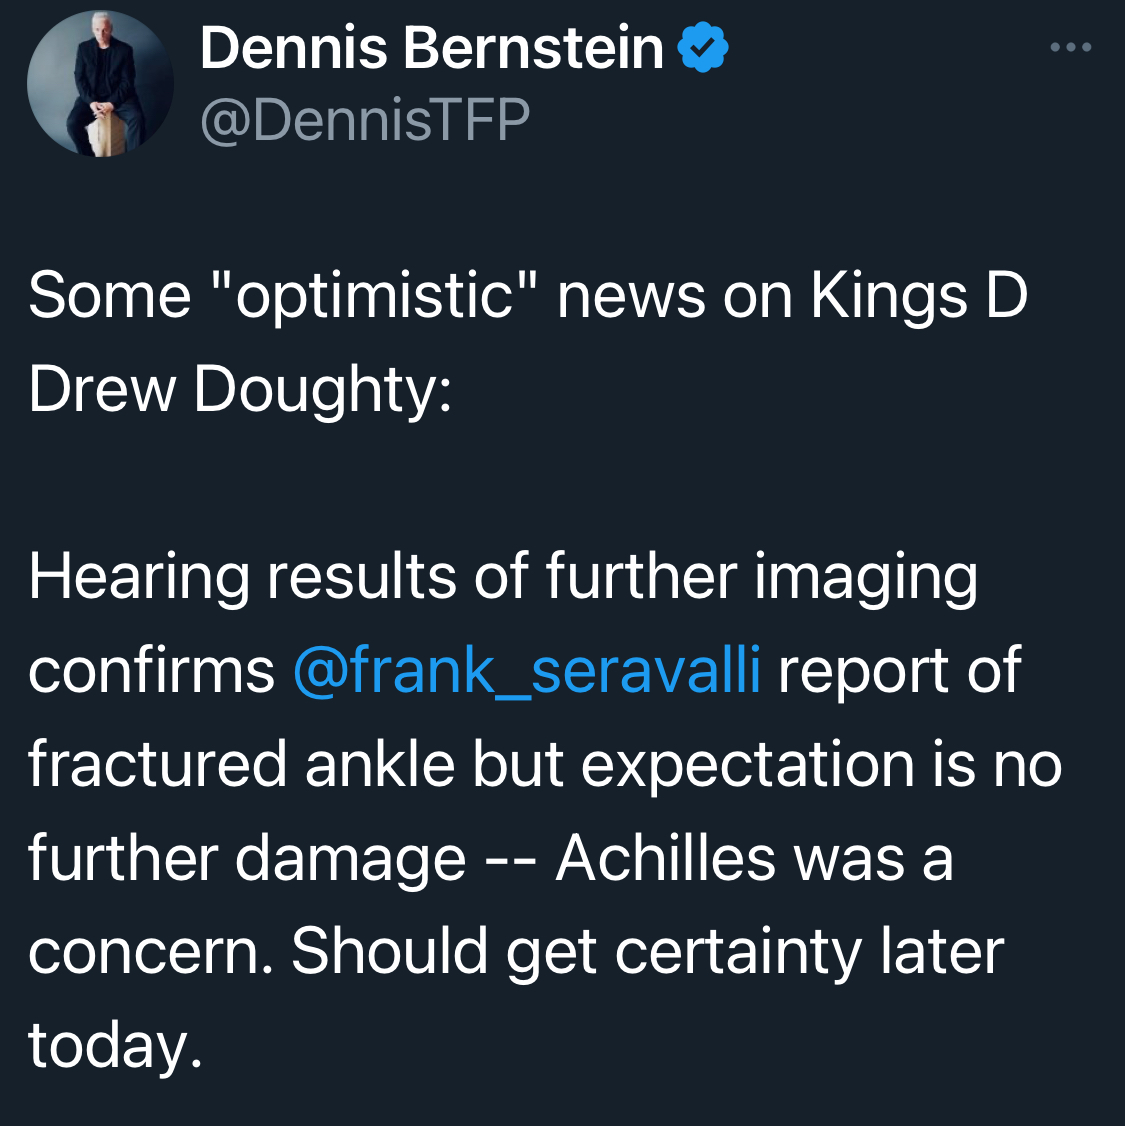Click the word "expectation" in the tweet

747,765
